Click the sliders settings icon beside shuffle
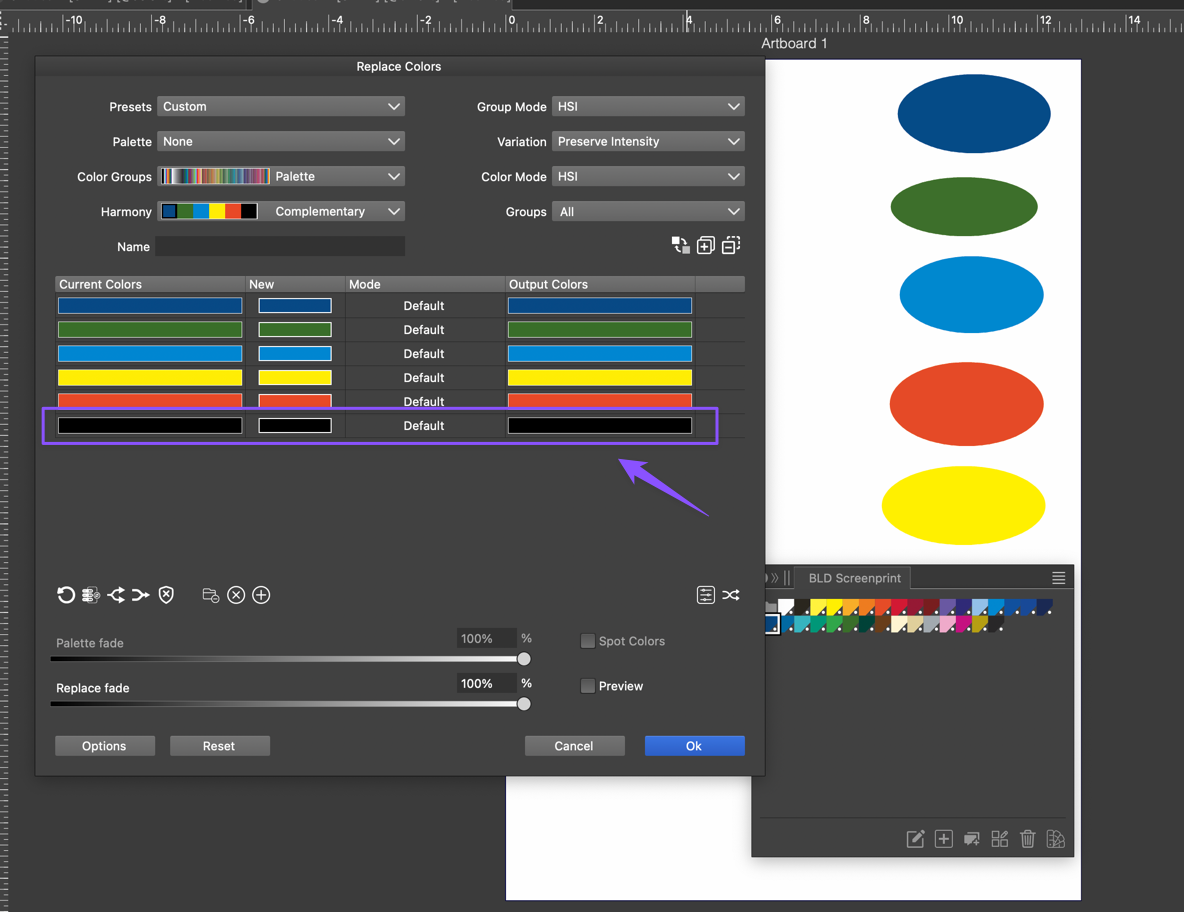Viewport: 1184px width, 912px height. (x=705, y=595)
